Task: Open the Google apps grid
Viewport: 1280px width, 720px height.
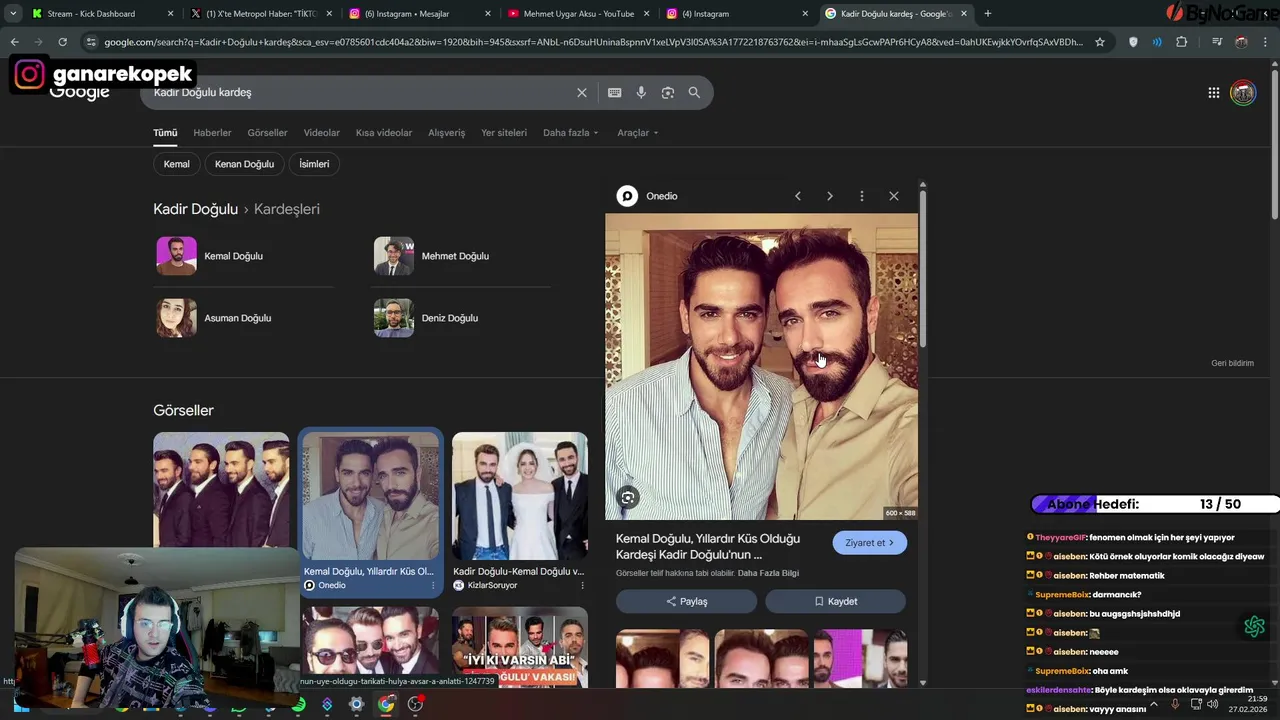Action: (x=1214, y=92)
